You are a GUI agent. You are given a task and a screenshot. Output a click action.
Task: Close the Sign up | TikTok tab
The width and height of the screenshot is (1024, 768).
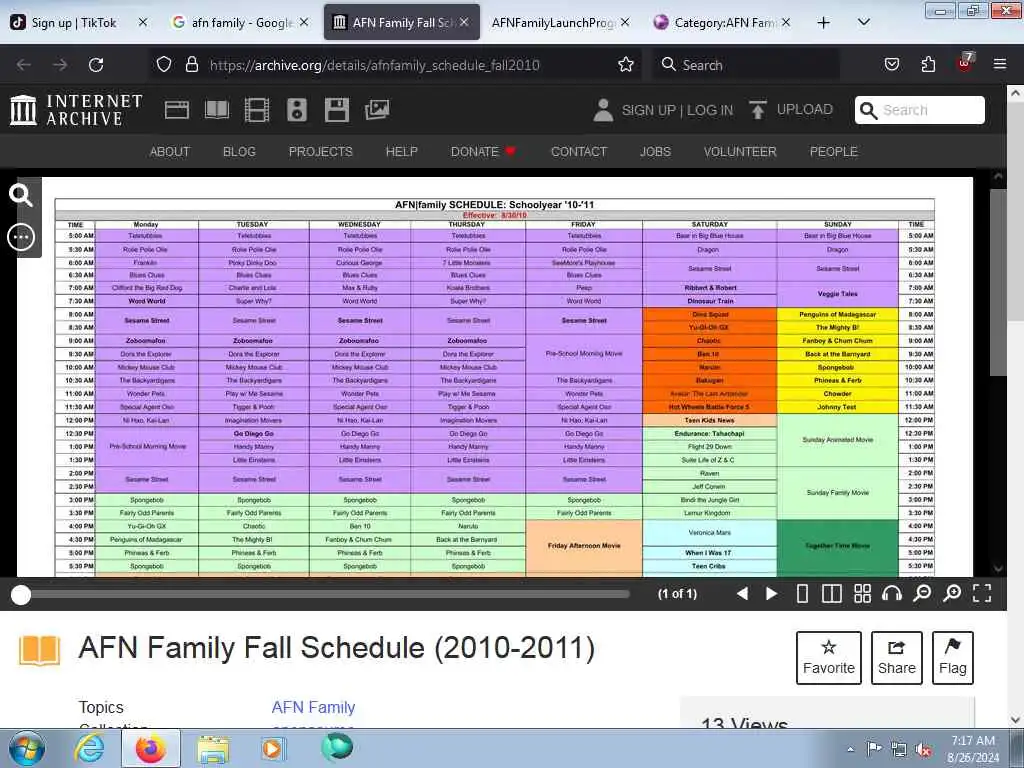[x=143, y=23]
